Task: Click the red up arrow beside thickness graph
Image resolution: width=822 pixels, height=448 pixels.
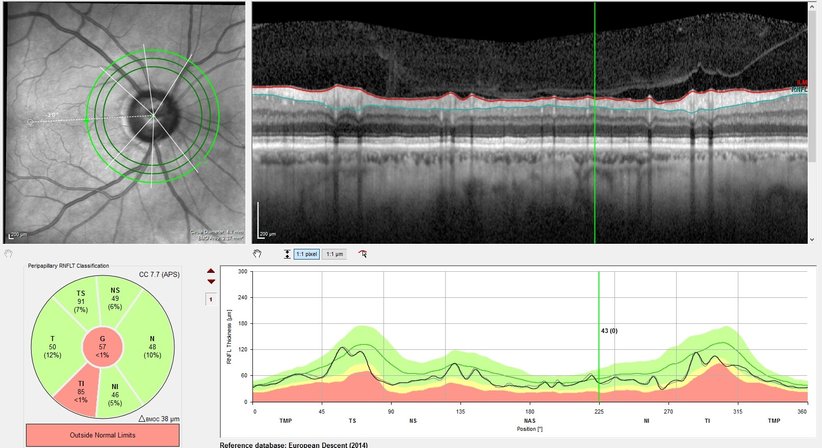Action: pos(210,271)
